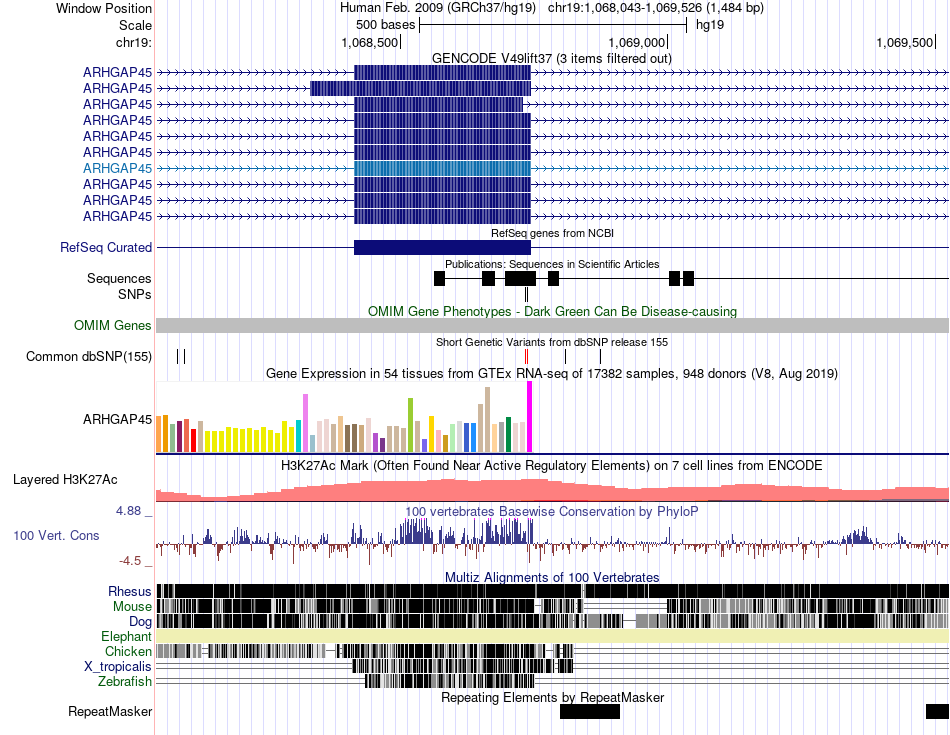The height and width of the screenshot is (735, 950).
Task: Click the light-blue highlighted ARHGAP45 transcript label
Action: pyautogui.click(x=118, y=168)
